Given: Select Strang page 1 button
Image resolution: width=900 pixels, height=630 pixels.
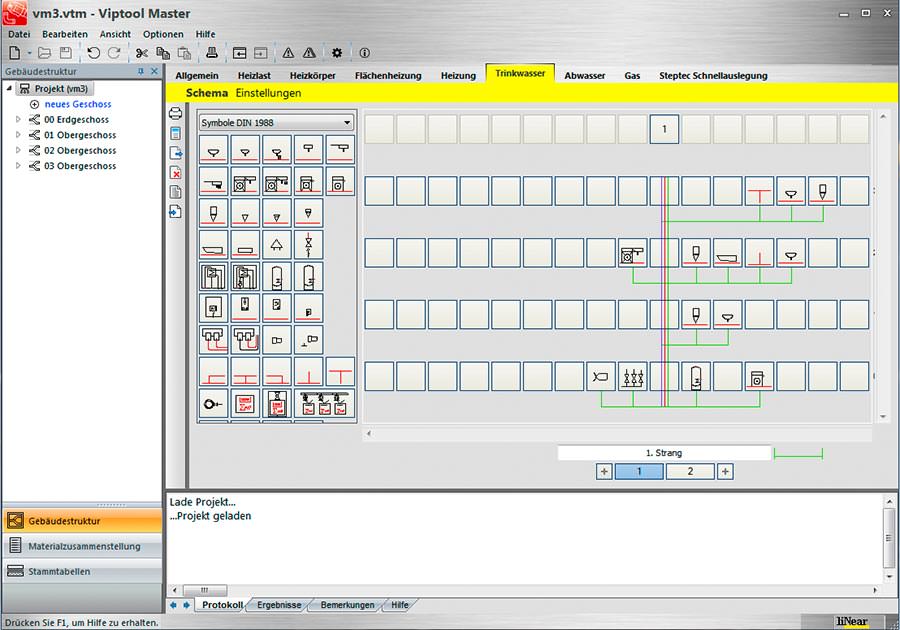Looking at the screenshot, I should click(x=639, y=472).
